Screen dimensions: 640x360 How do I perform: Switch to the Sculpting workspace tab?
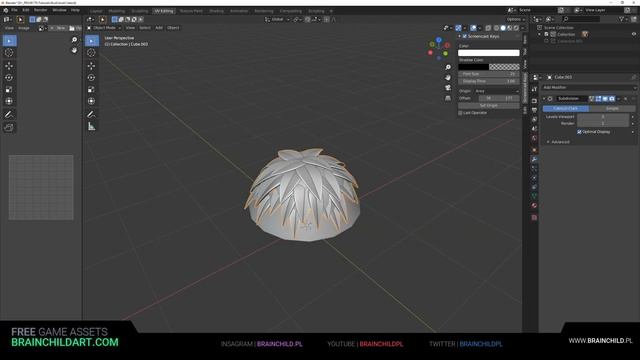click(140, 11)
